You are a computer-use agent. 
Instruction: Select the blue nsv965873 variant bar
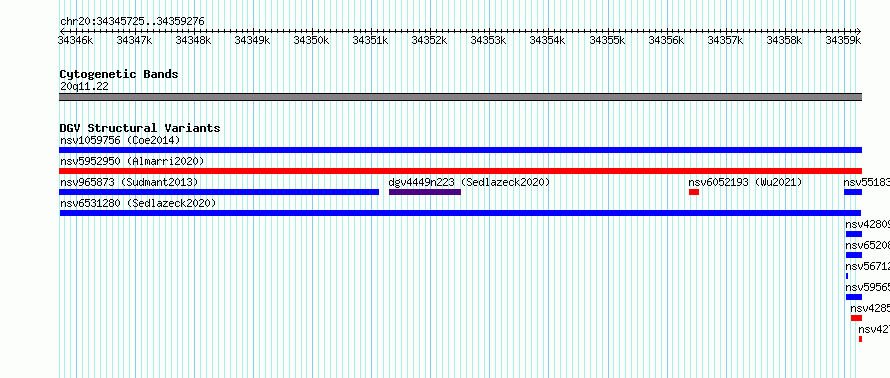[x=219, y=192]
